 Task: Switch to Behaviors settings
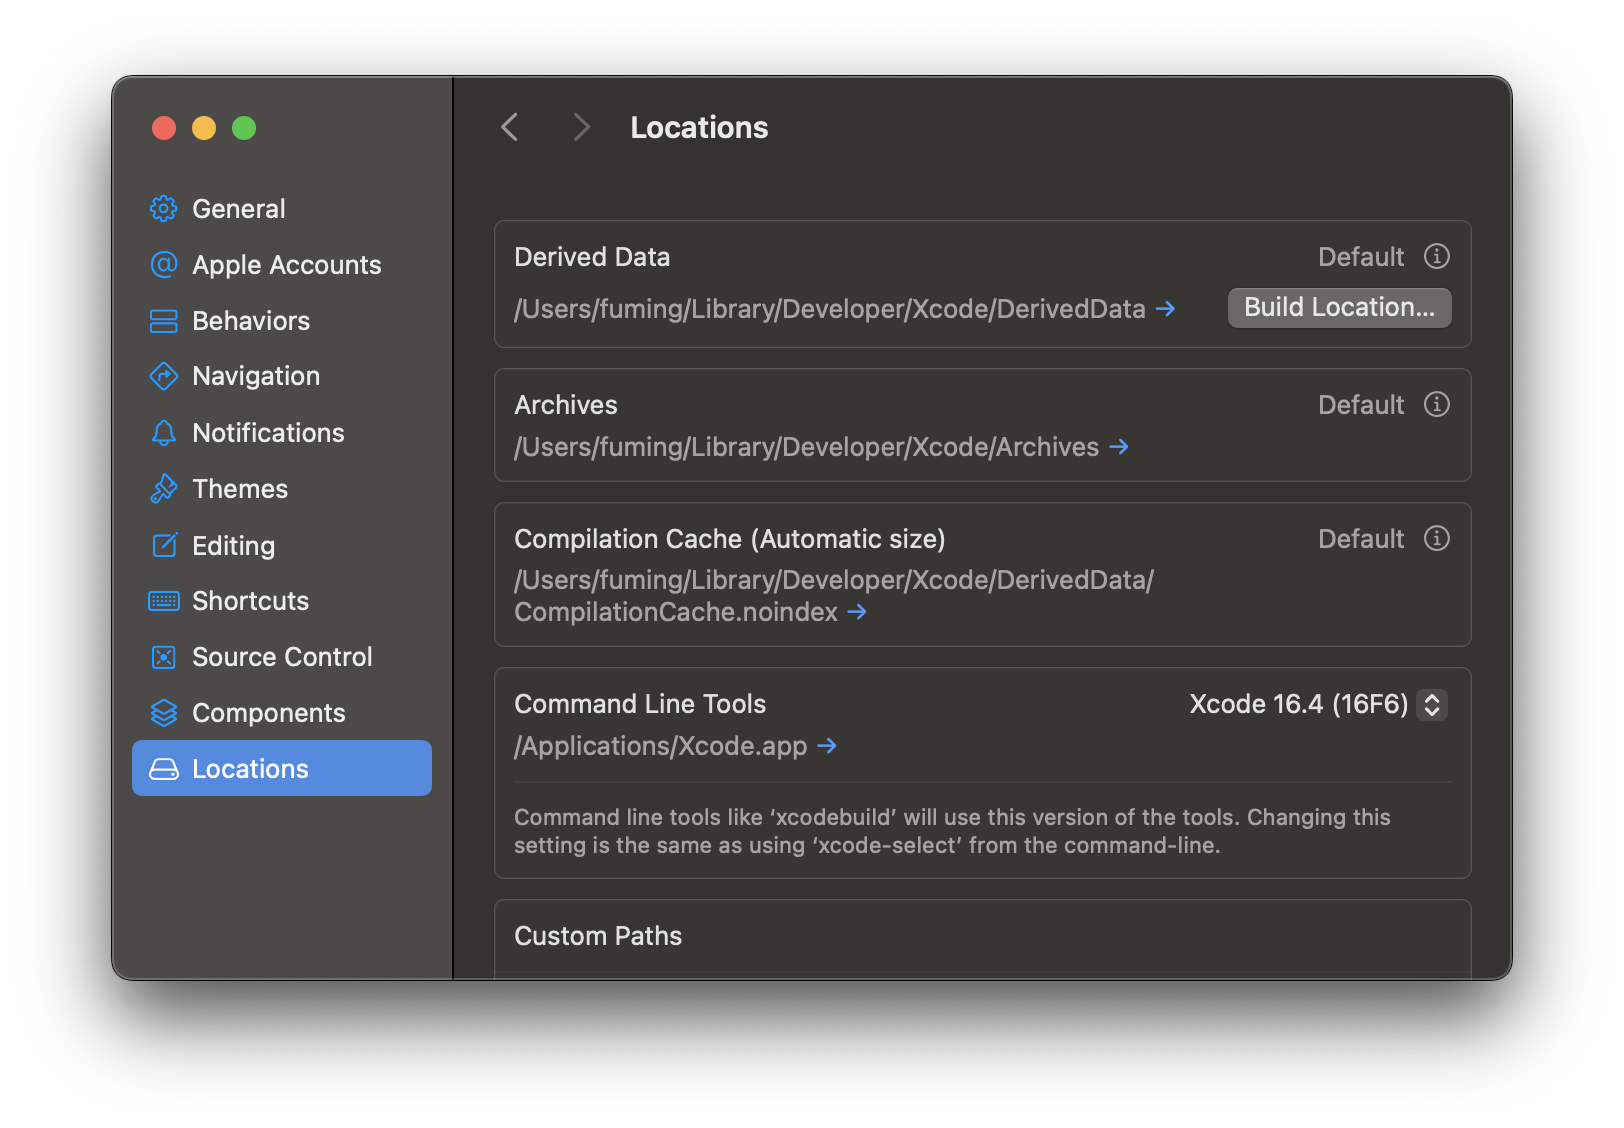[x=282, y=320]
